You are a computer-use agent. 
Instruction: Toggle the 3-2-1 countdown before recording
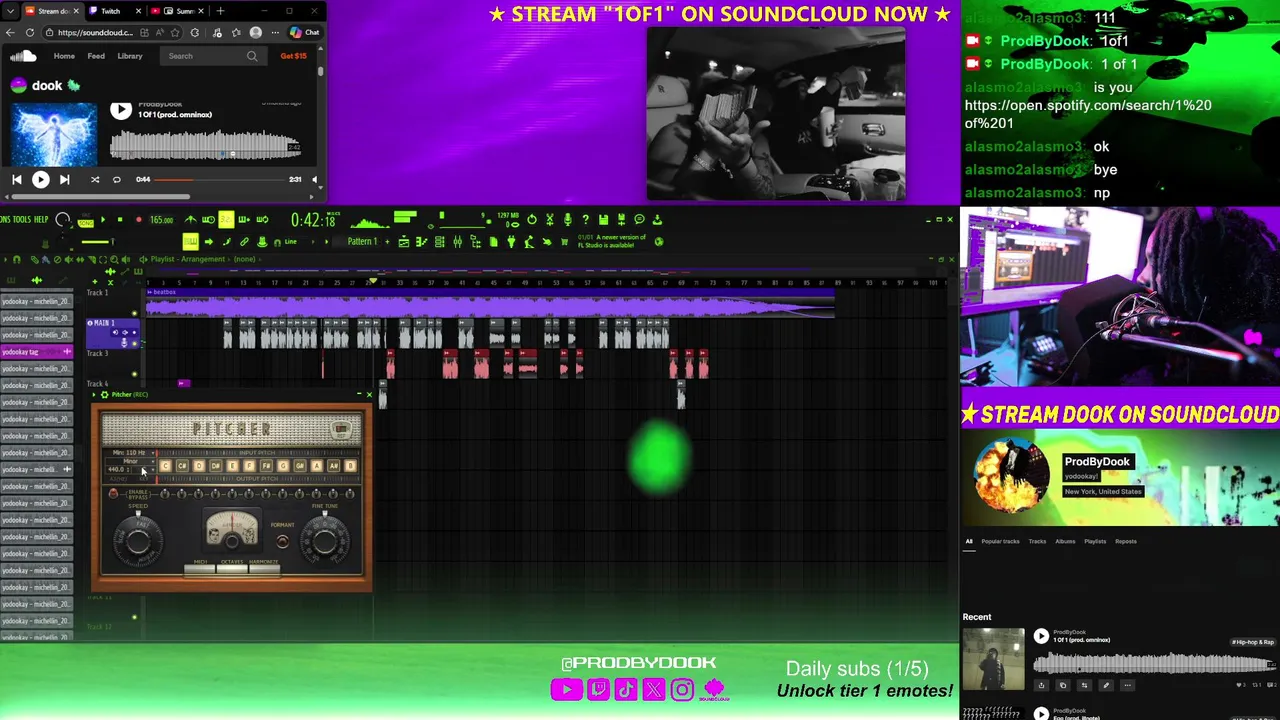[x=227, y=219]
